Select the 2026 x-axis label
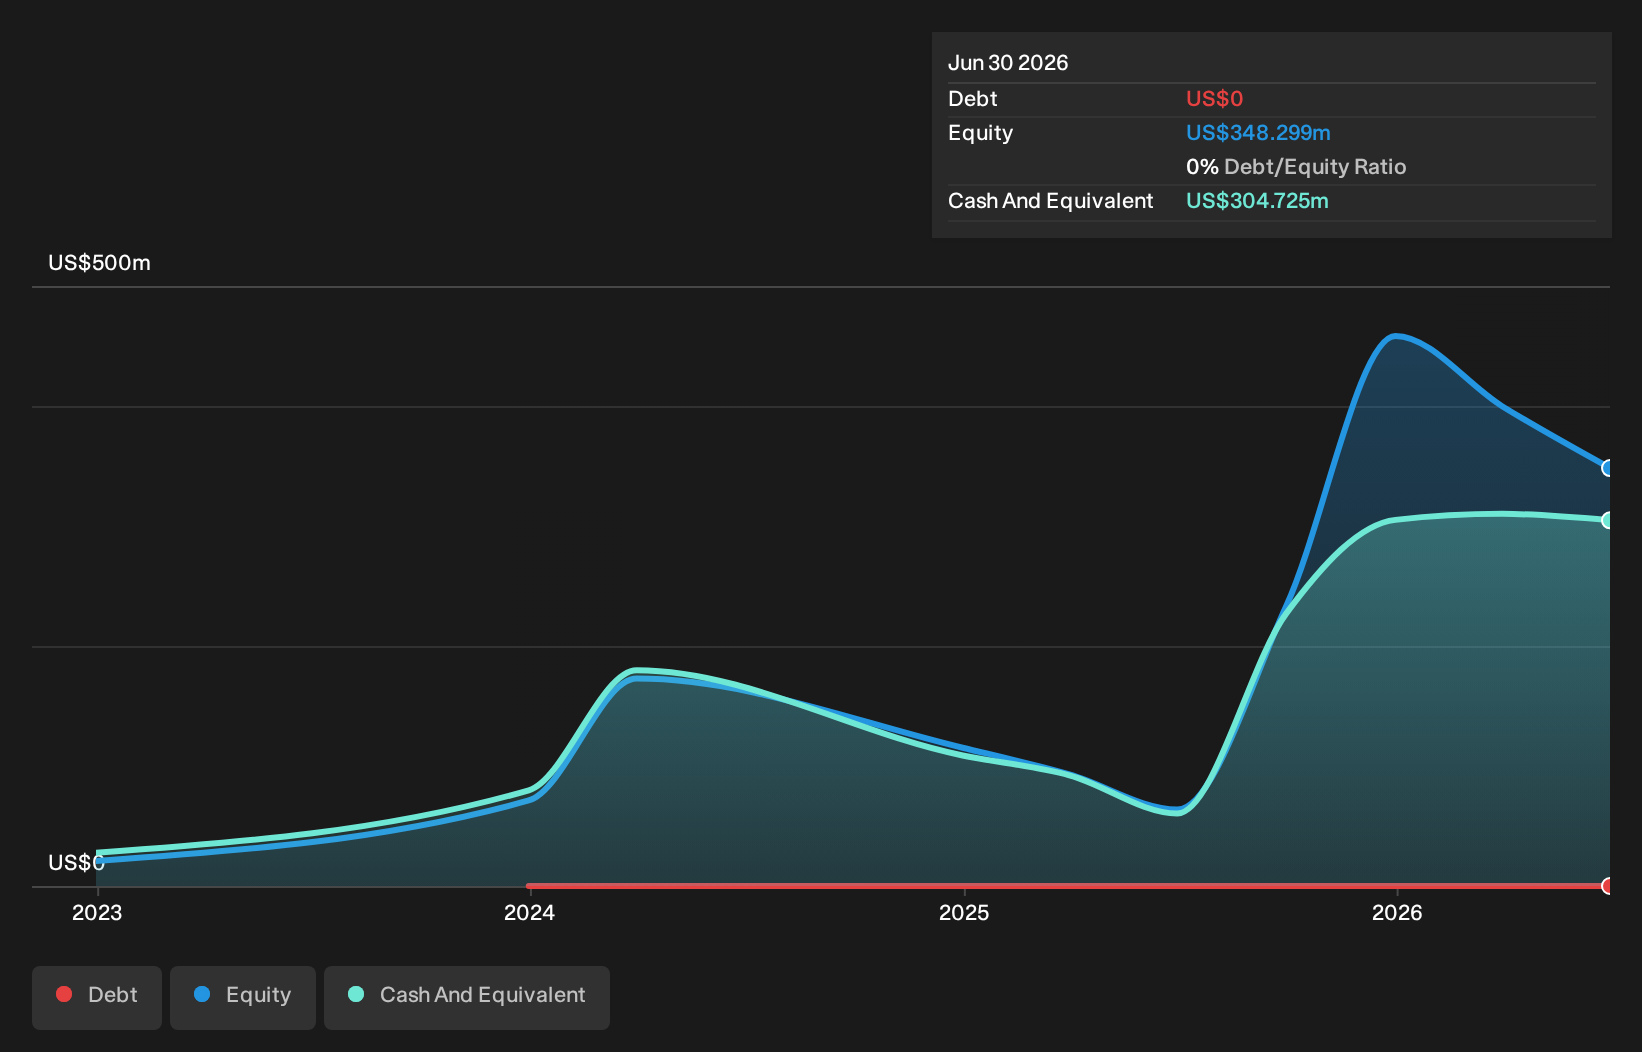 tap(1397, 913)
